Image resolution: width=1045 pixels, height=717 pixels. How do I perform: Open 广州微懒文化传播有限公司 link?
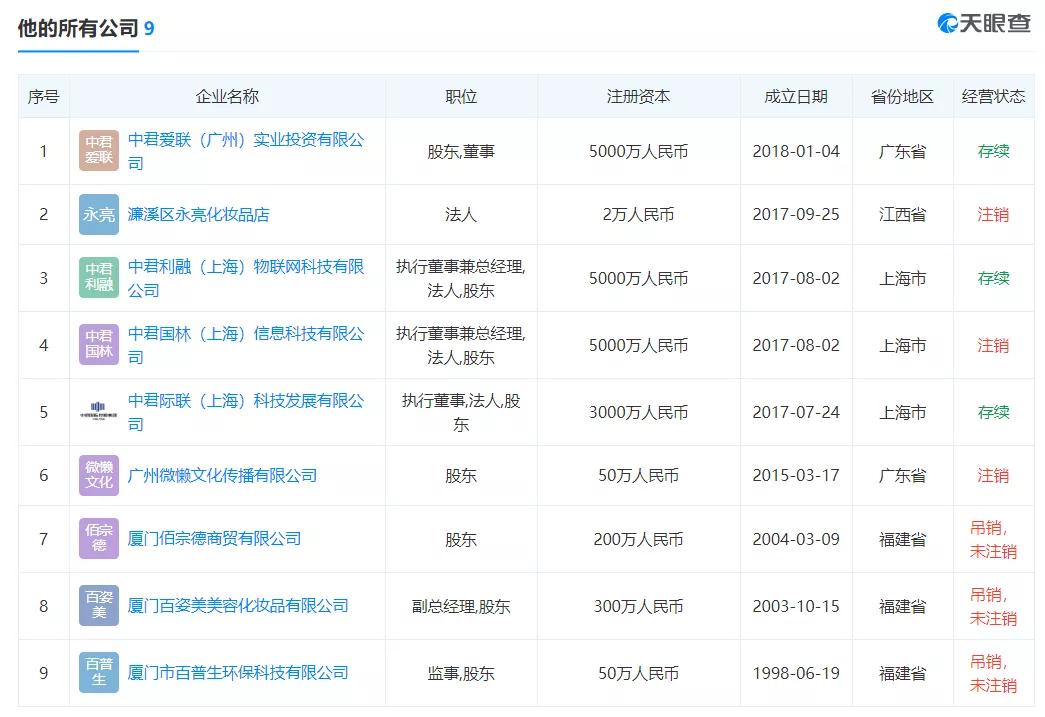(x=222, y=475)
